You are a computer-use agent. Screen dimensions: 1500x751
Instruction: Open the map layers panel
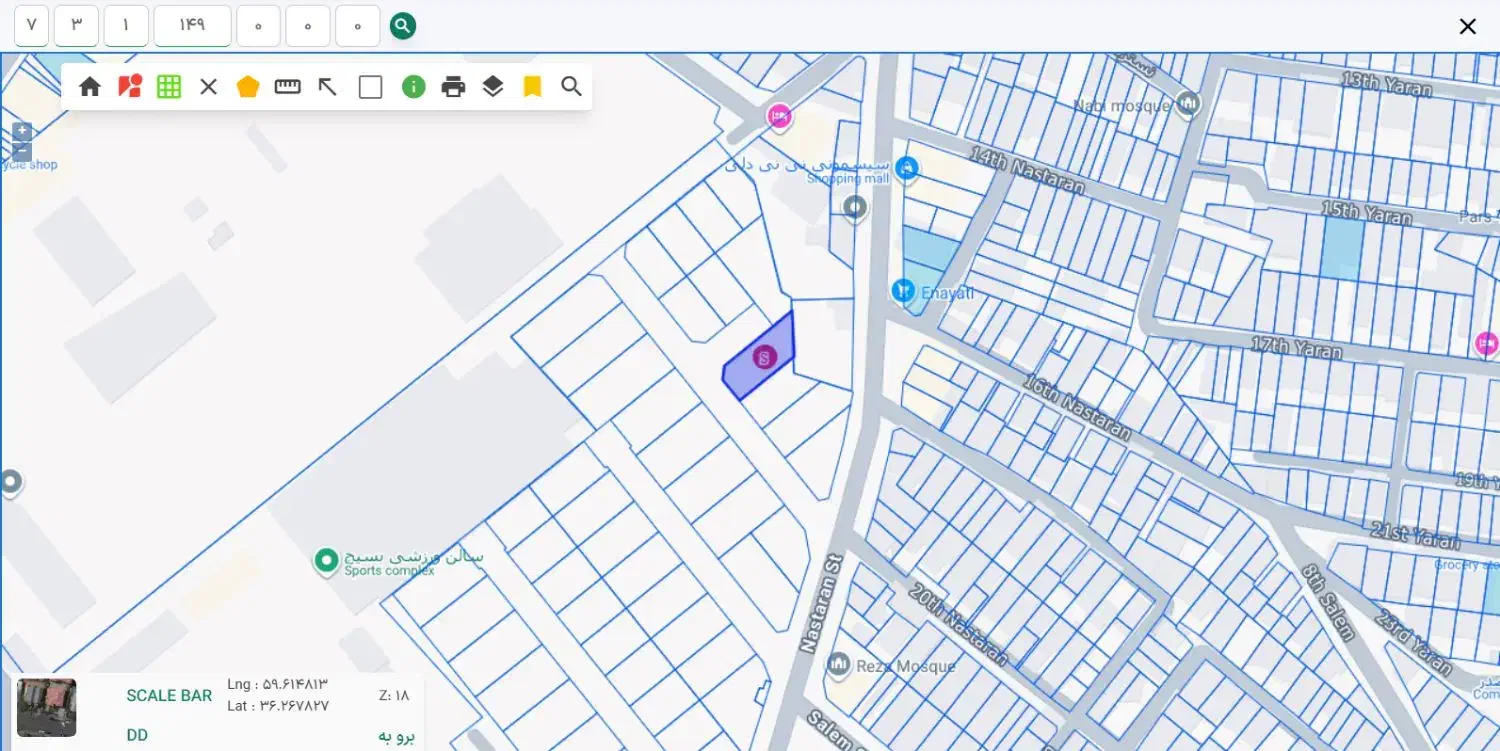tap(493, 87)
